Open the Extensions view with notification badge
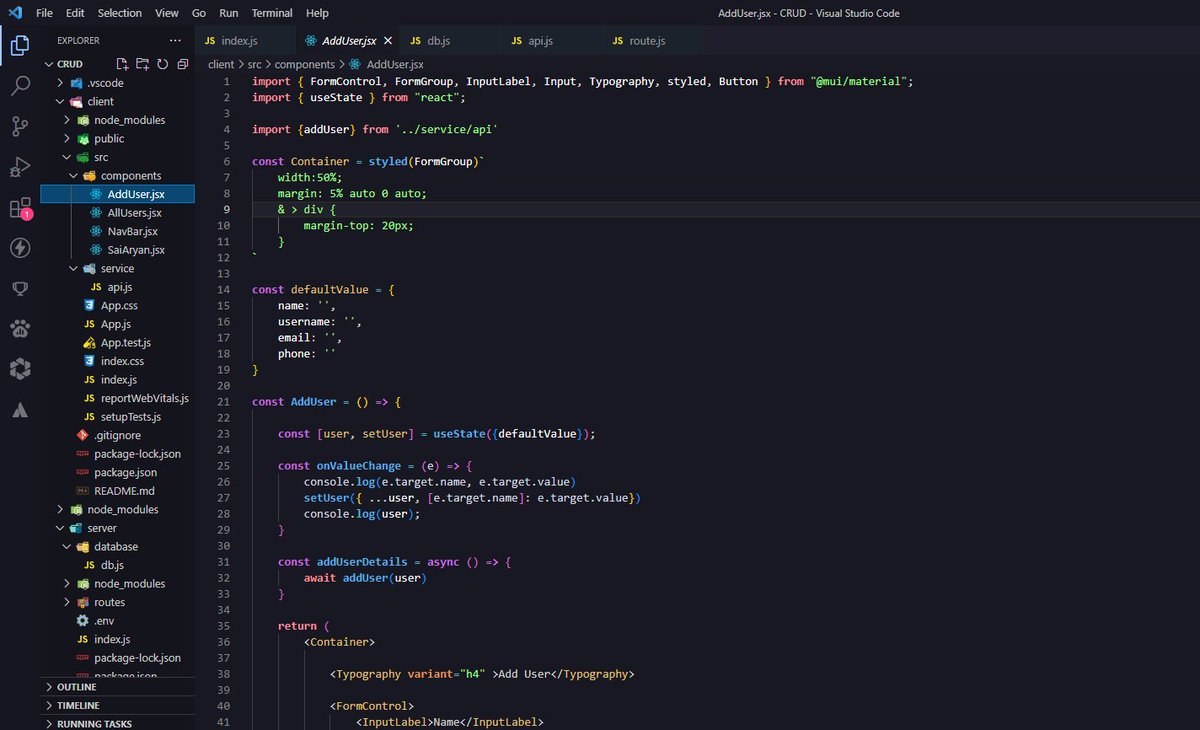1200x730 pixels. tap(20, 208)
